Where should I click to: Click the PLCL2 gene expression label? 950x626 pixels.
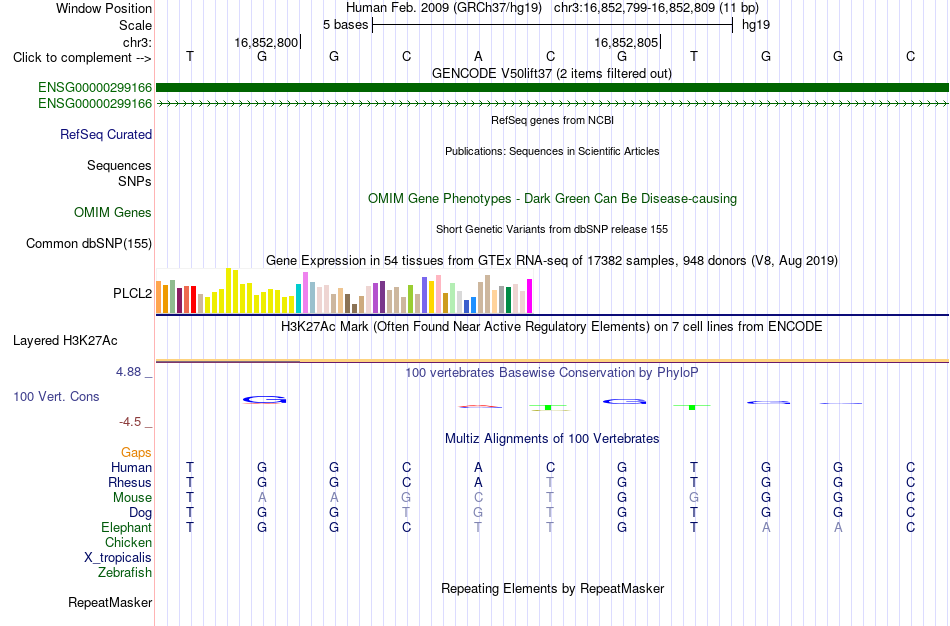132,293
